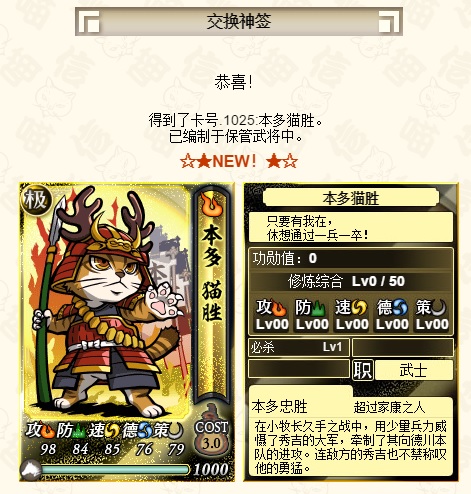The height and width of the screenshot is (494, 471).
Task: Click the COST 3.0 money bag icon
Action: click(211, 432)
